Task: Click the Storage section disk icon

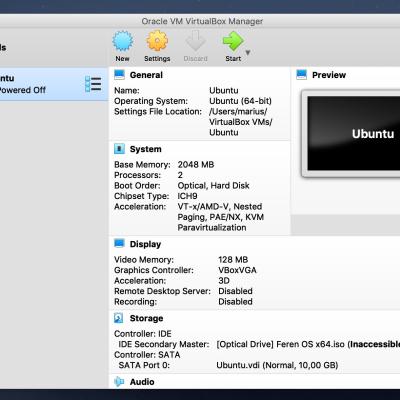Action: [x=119, y=318]
